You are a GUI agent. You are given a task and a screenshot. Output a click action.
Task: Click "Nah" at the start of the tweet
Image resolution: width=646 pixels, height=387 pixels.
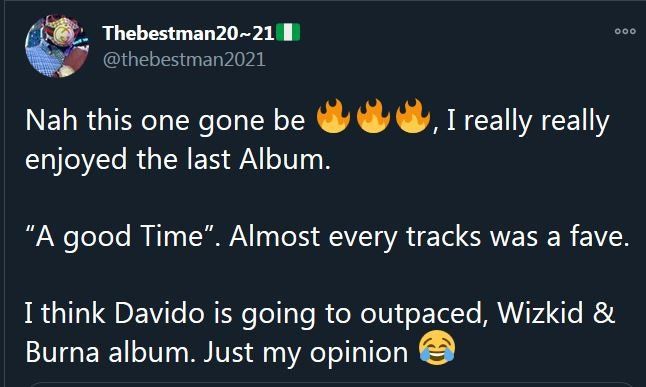coord(51,121)
